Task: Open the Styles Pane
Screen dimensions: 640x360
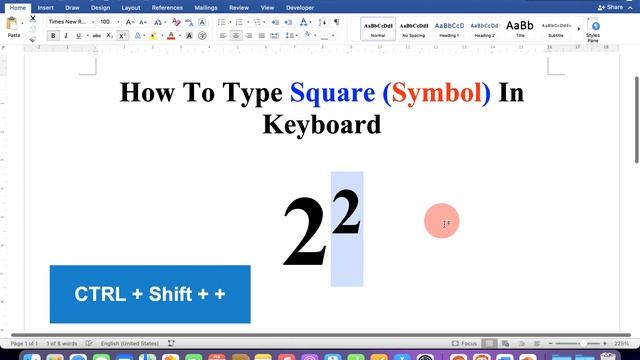Action: coord(593,30)
